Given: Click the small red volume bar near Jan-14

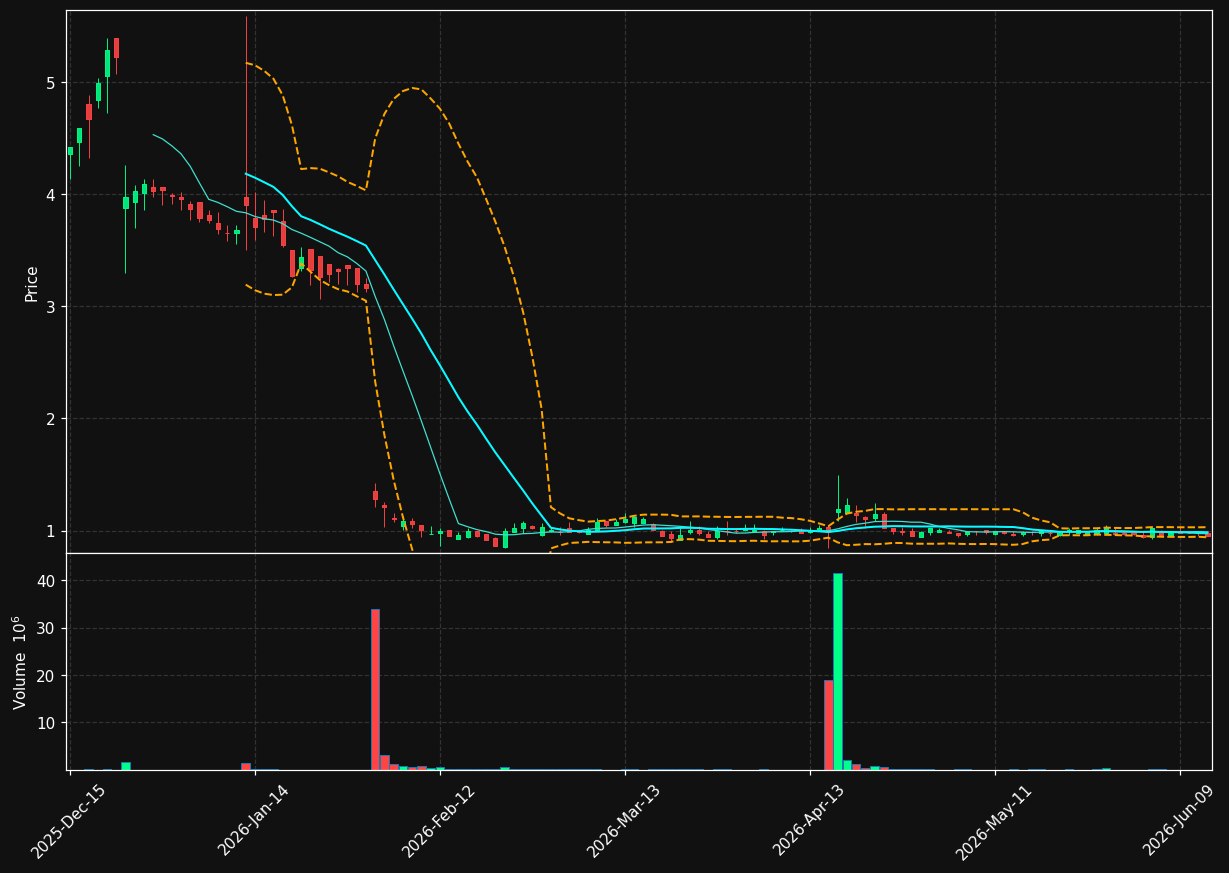Looking at the screenshot, I should pos(246,766).
